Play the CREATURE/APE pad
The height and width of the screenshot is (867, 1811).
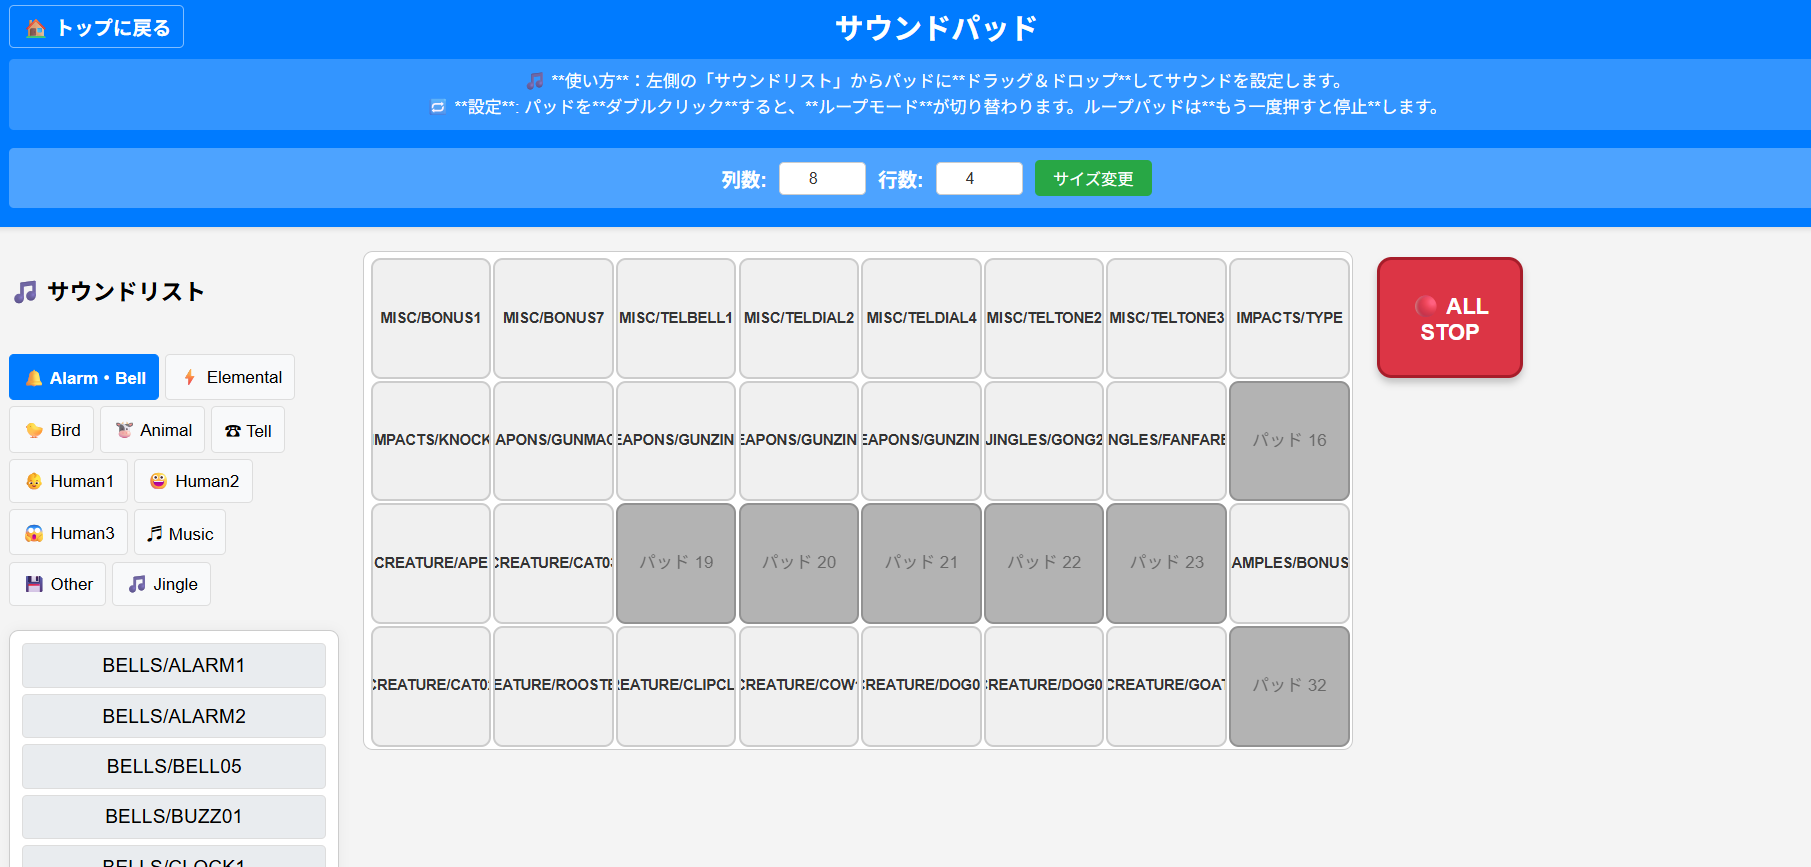click(x=431, y=563)
